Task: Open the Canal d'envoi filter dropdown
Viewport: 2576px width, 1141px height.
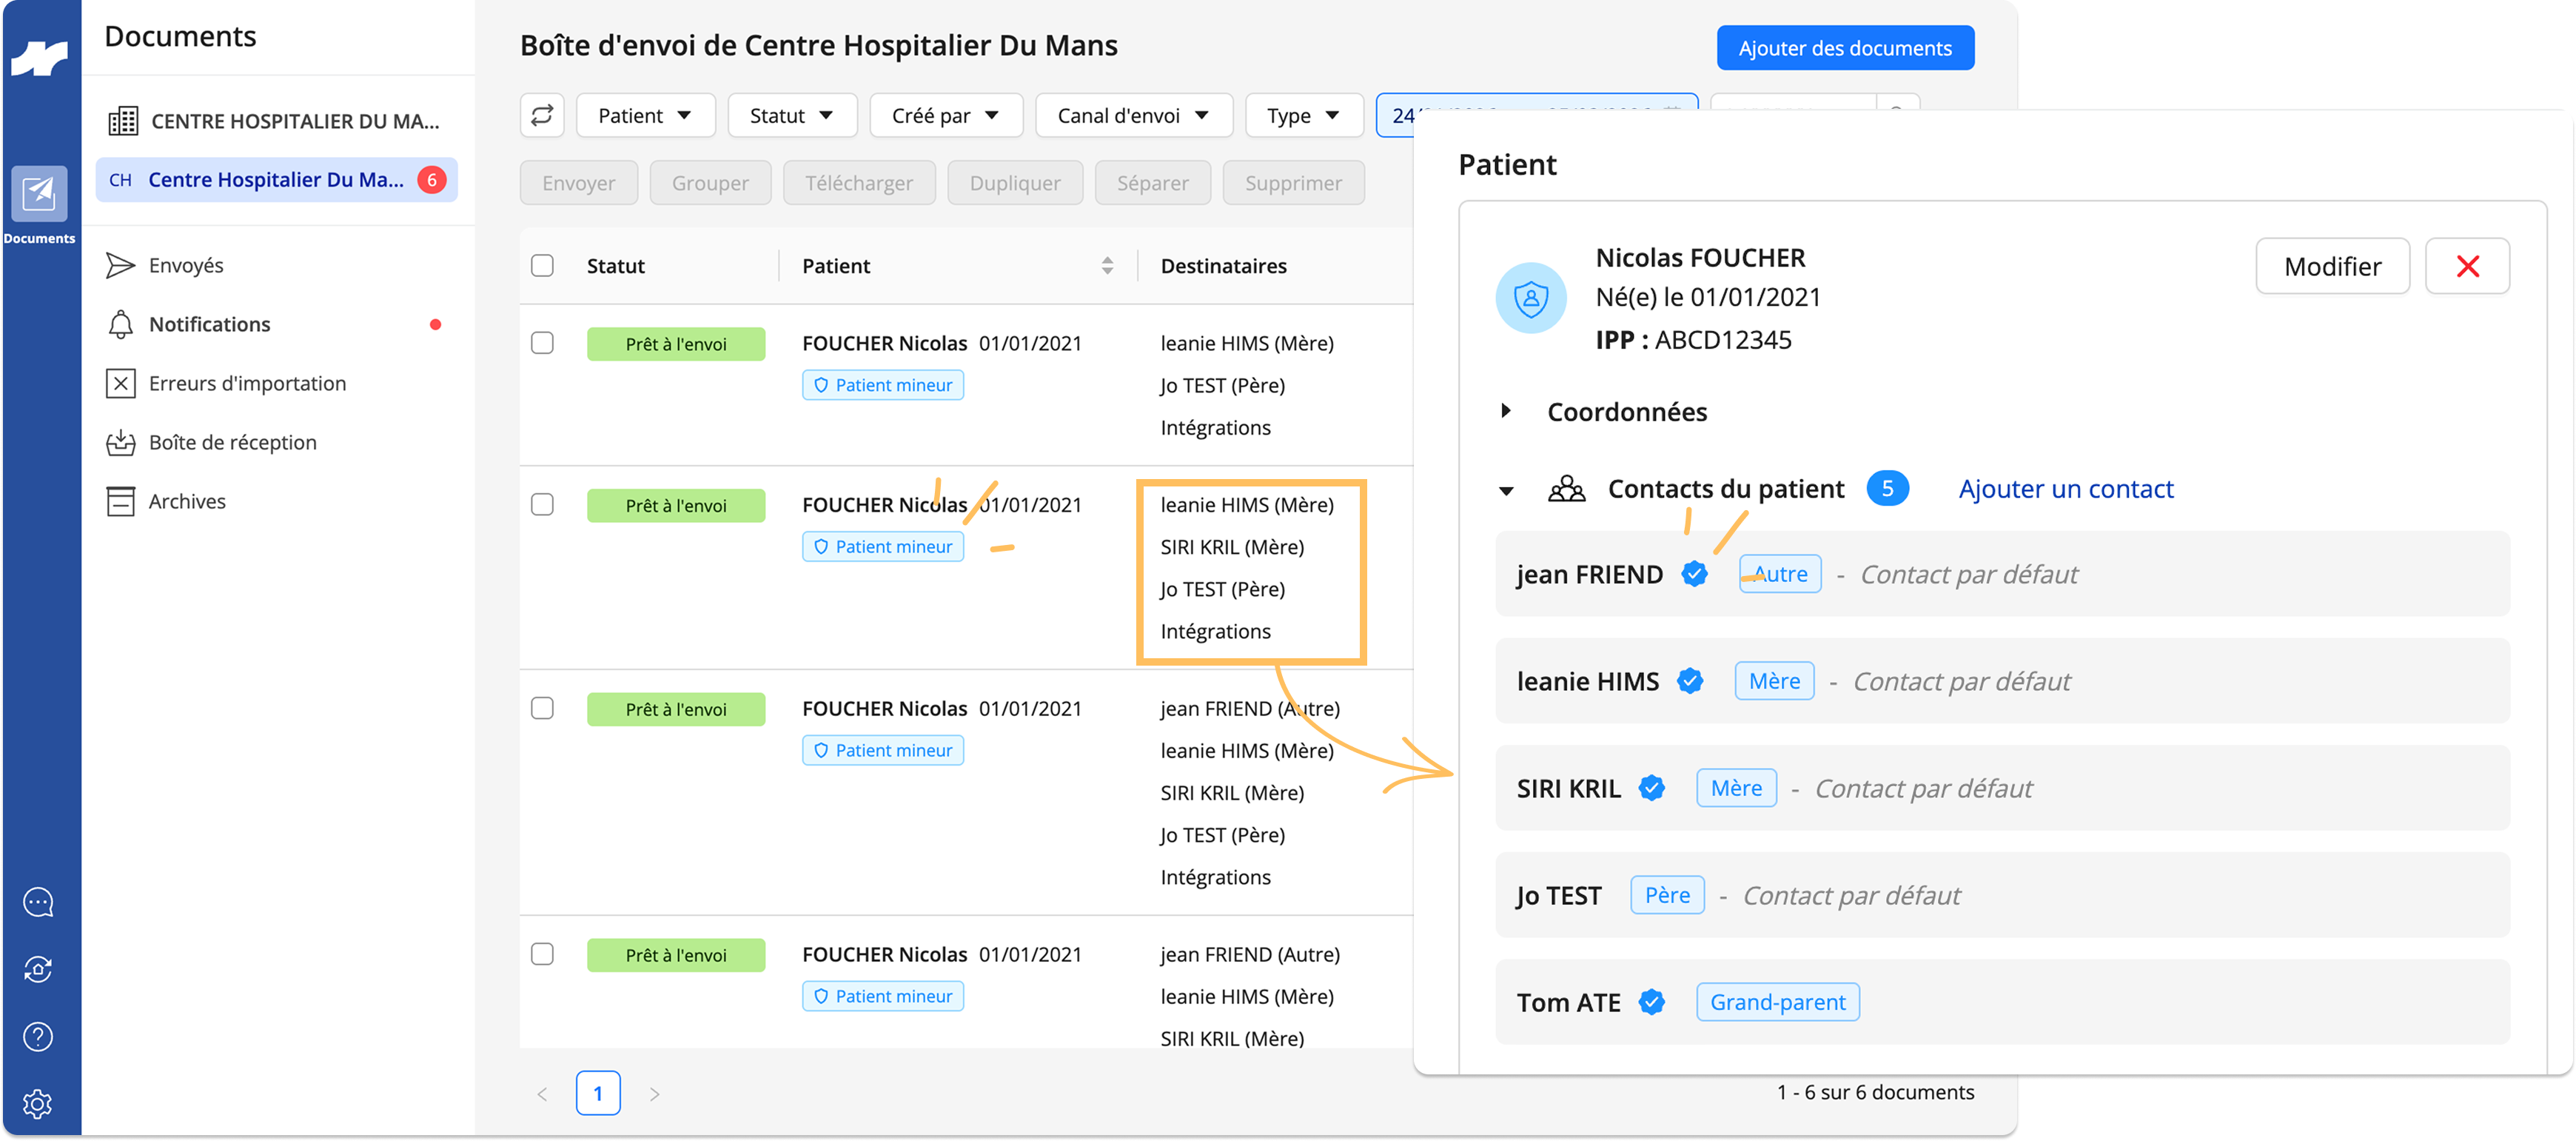Action: click(x=1133, y=115)
